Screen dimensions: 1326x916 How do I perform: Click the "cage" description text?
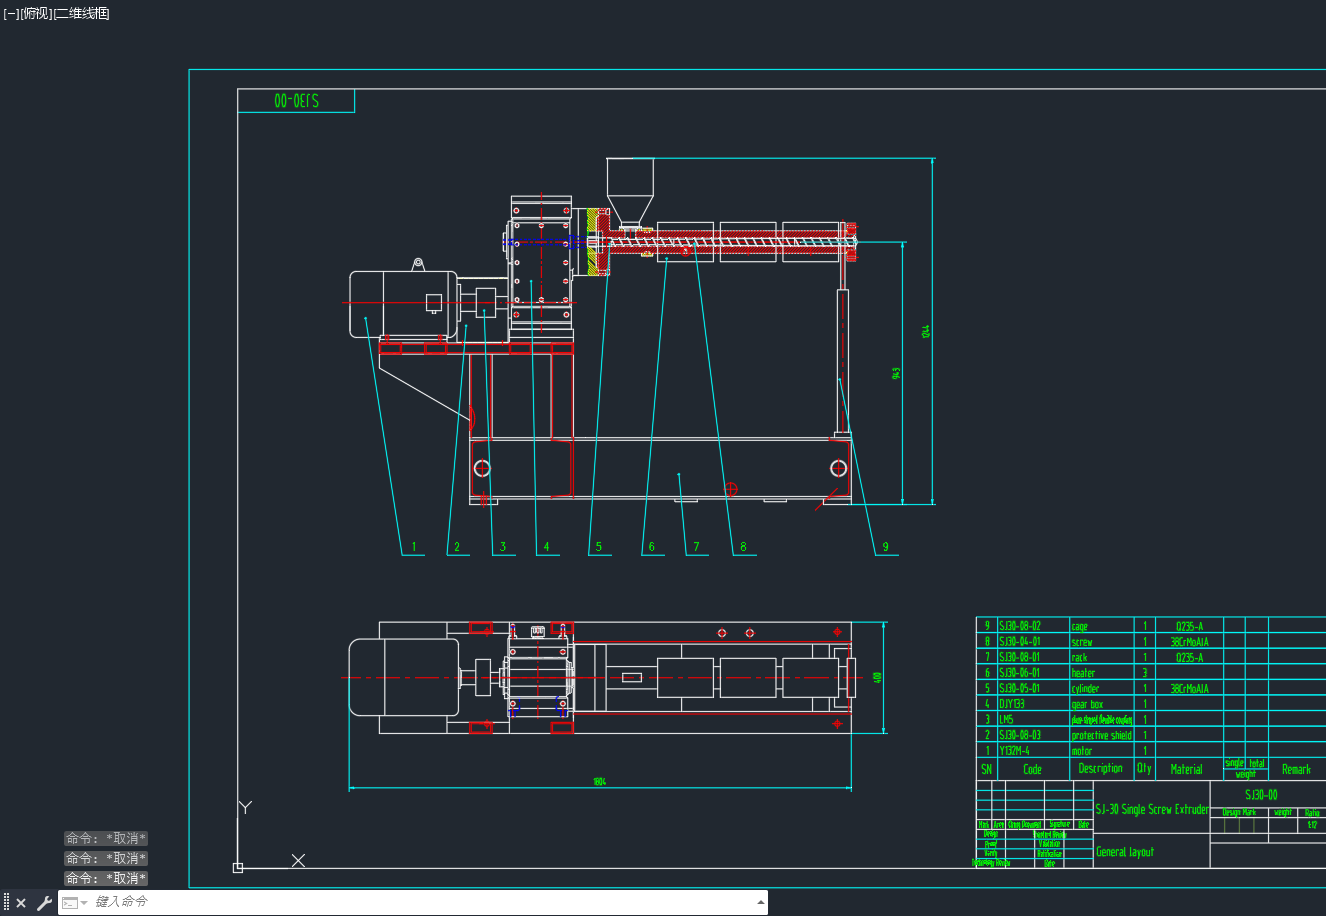pyautogui.click(x=1080, y=627)
